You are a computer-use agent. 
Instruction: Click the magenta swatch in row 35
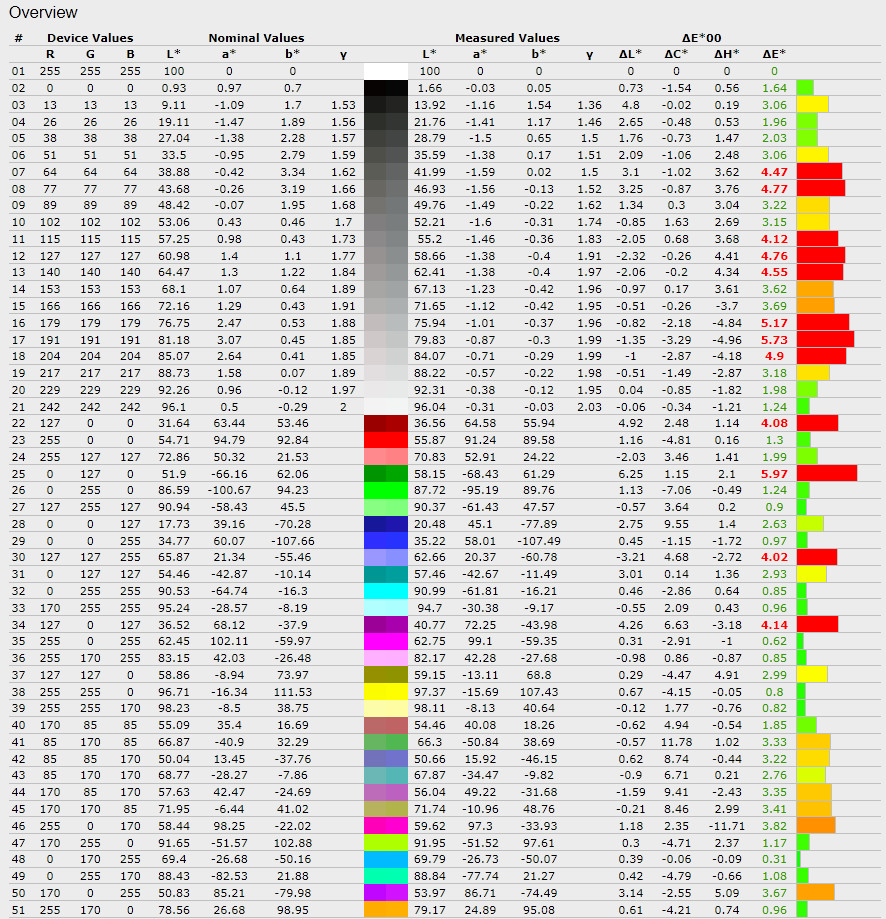pyautogui.click(x=386, y=641)
